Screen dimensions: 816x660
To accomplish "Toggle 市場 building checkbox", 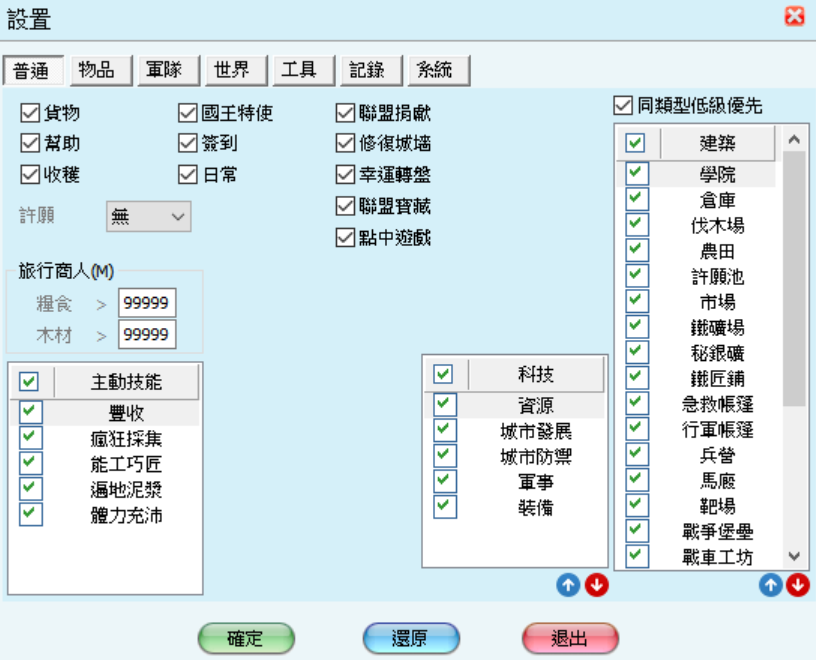I will pyautogui.click(x=637, y=301).
